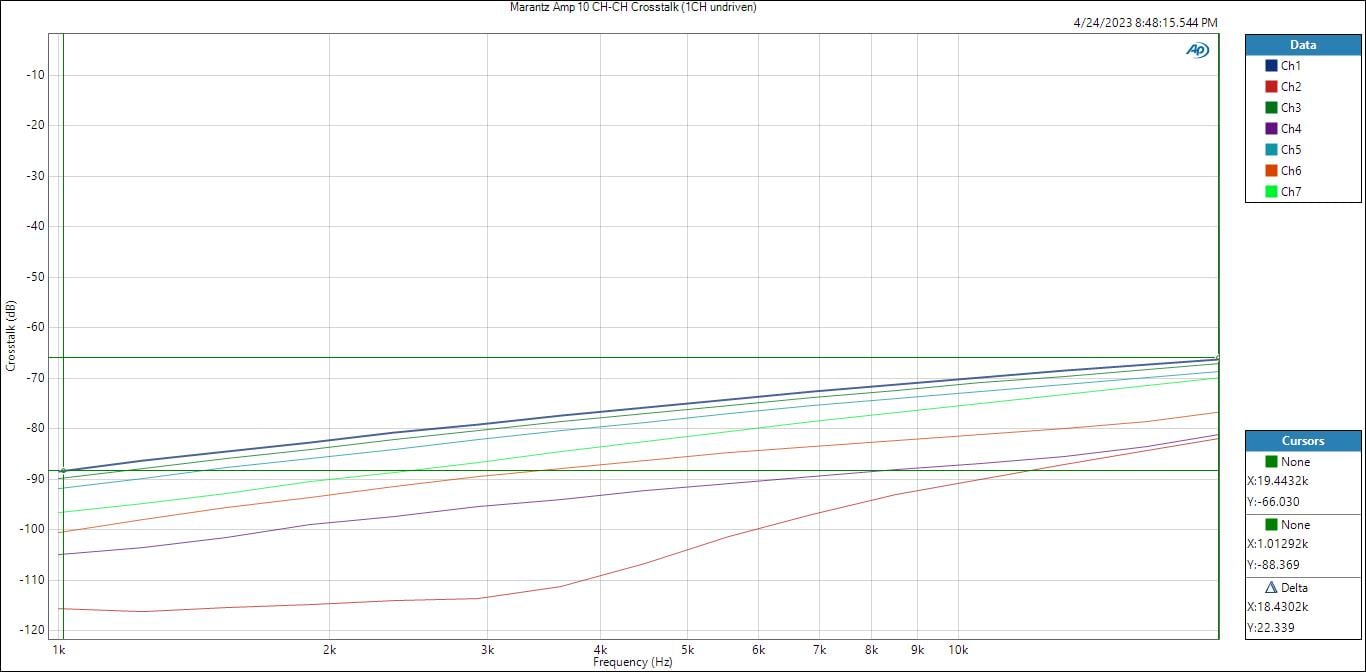The image size is (1366, 672).
Task: Click the Cursors panel header
Action: (1302, 441)
